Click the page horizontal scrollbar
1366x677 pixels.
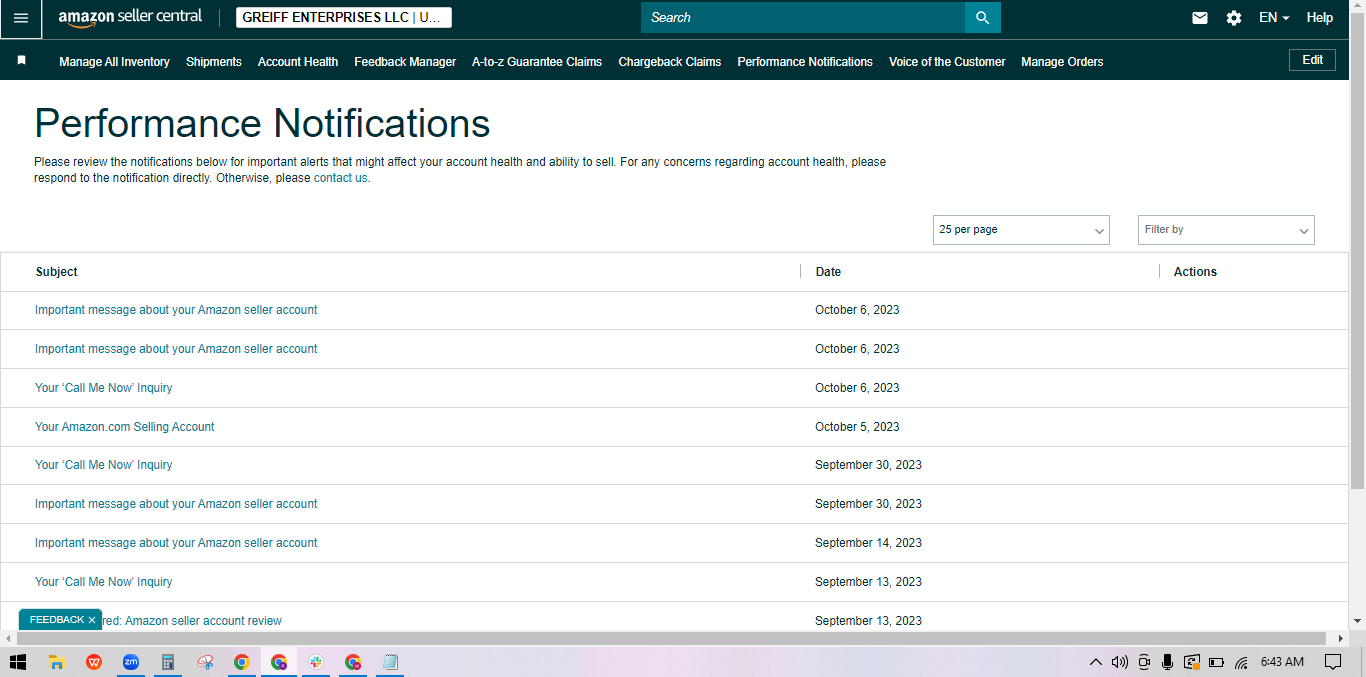click(670, 638)
